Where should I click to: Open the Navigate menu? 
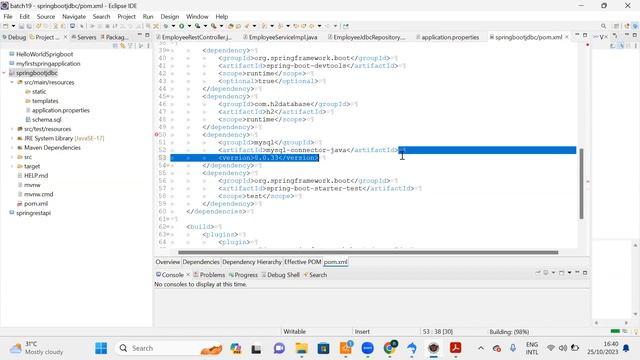tap(74, 16)
